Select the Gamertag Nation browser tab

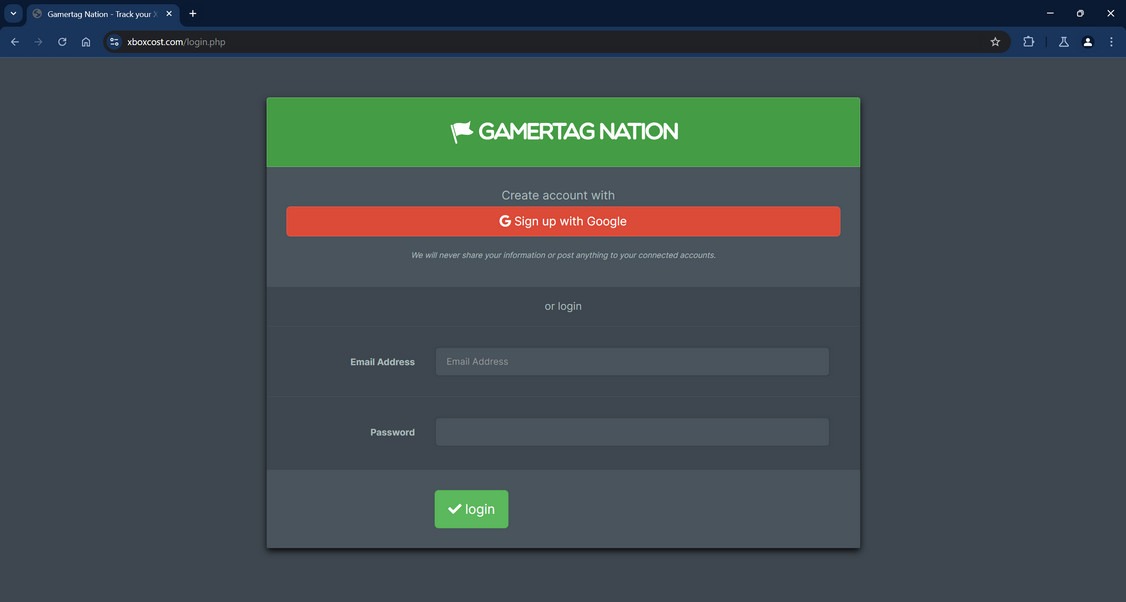pos(103,14)
